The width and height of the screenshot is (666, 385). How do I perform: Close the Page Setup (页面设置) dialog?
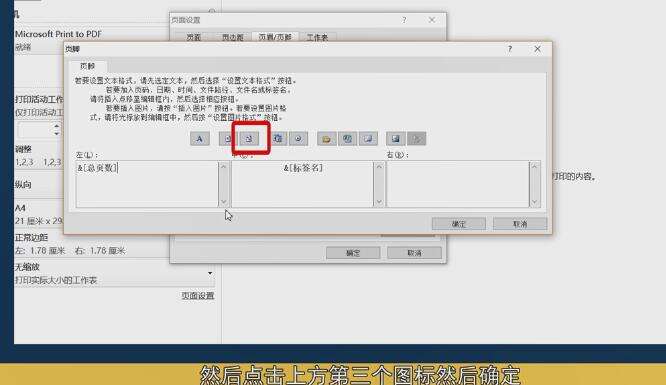[x=432, y=20]
